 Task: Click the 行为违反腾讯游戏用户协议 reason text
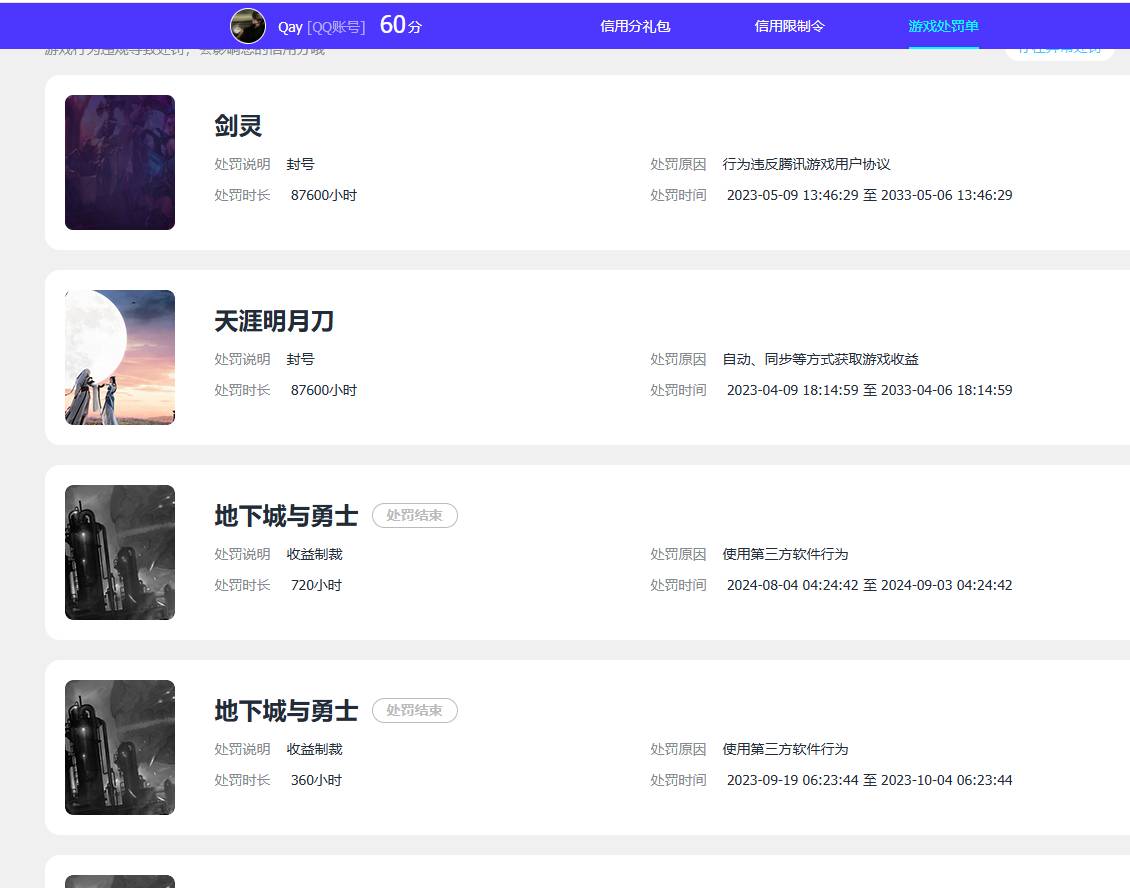click(x=806, y=164)
